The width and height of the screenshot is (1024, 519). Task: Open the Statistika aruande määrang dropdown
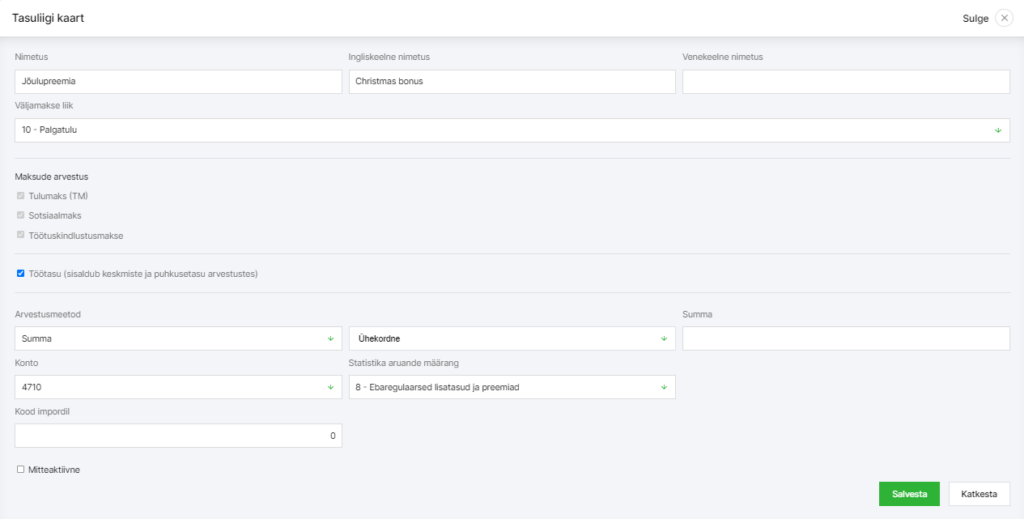point(512,387)
